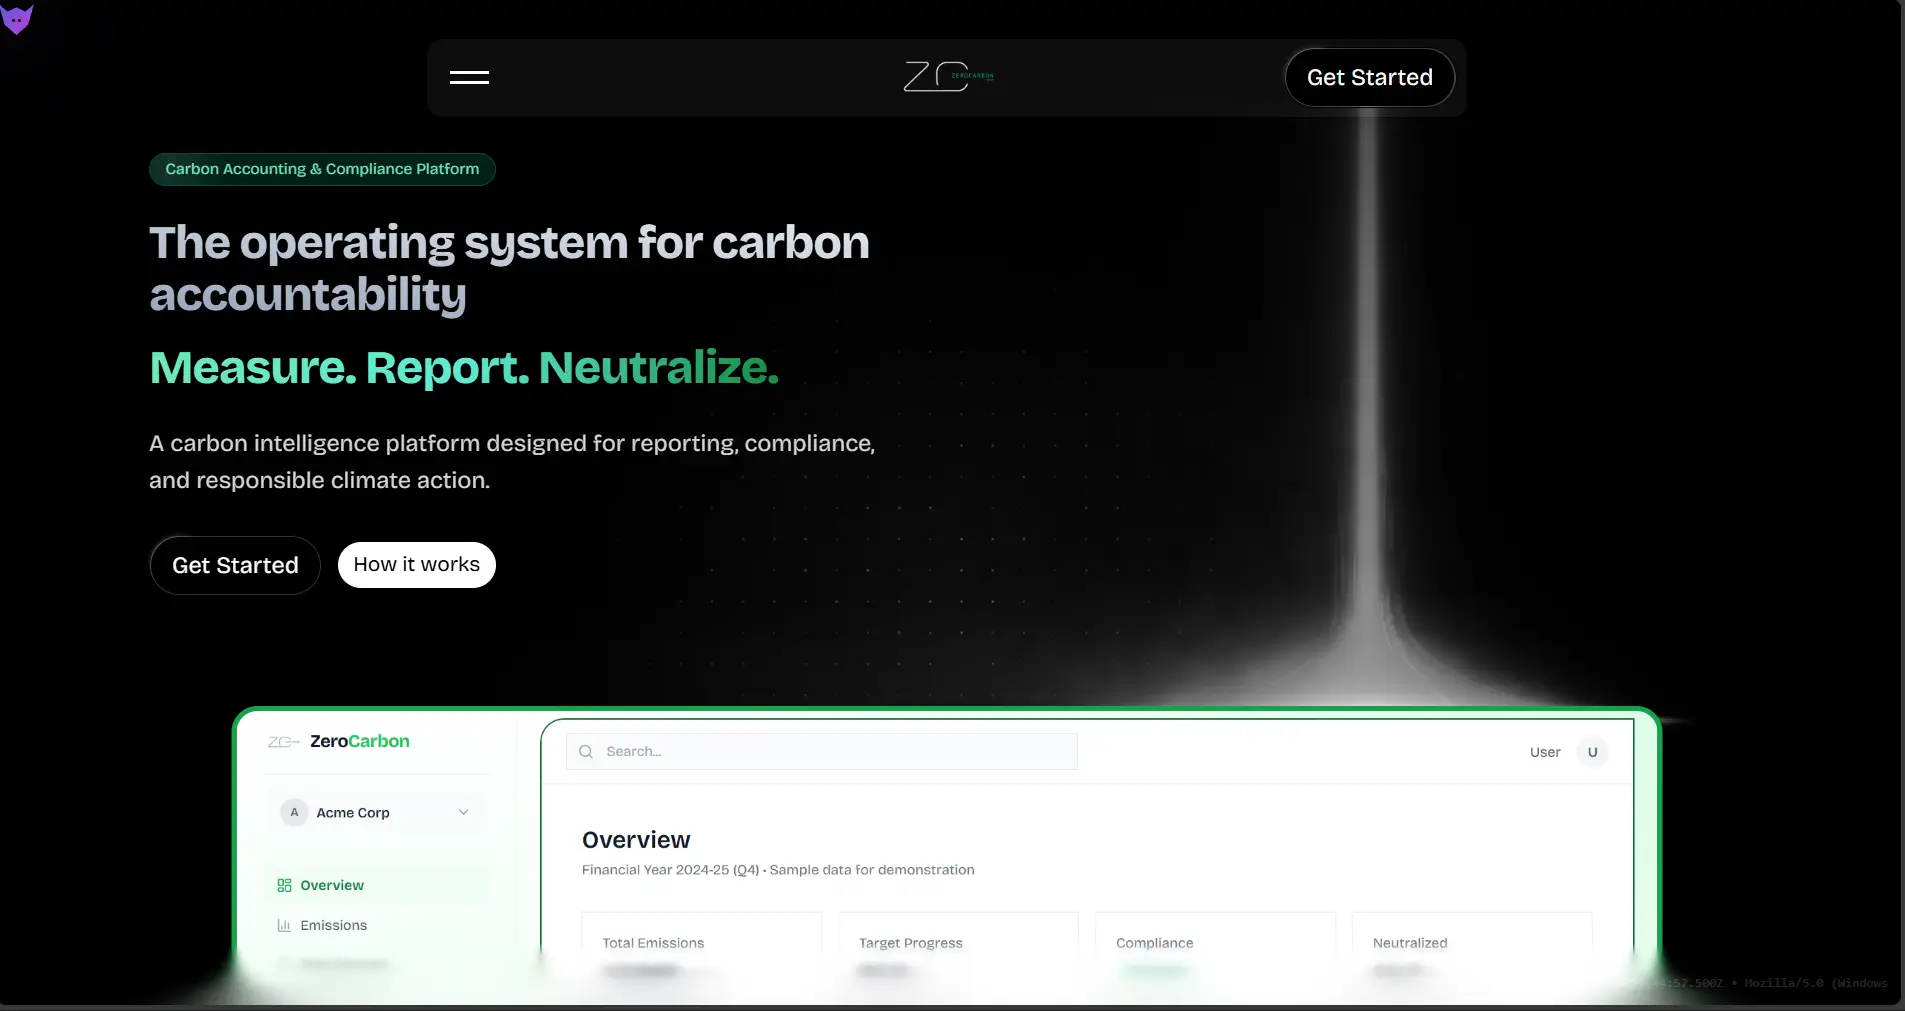
Task: Select Emissions in the dashboard sidebar
Action: point(334,925)
